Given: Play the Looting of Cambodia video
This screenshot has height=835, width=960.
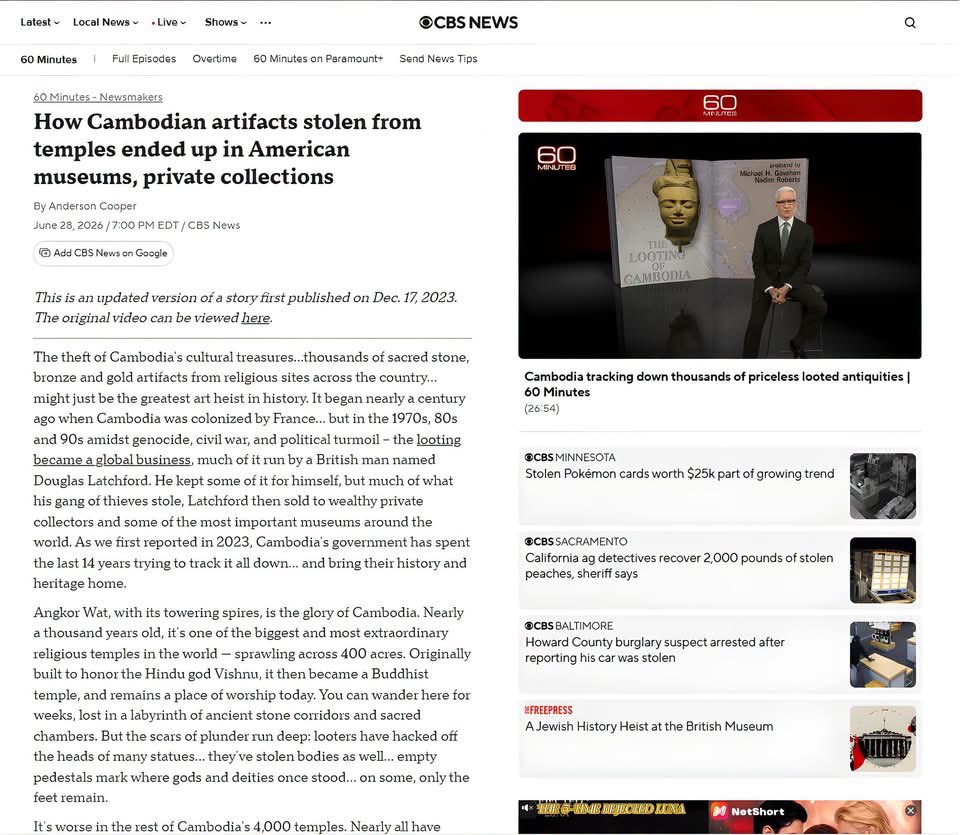Looking at the screenshot, I should [x=720, y=245].
